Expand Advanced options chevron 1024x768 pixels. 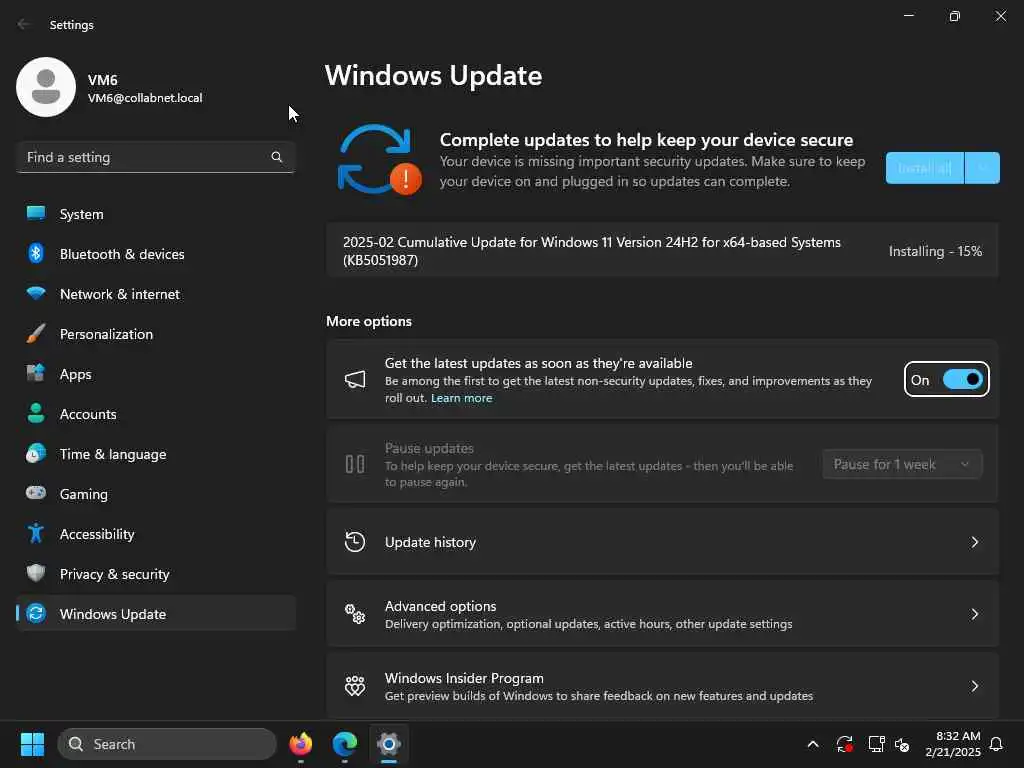[x=974, y=614]
